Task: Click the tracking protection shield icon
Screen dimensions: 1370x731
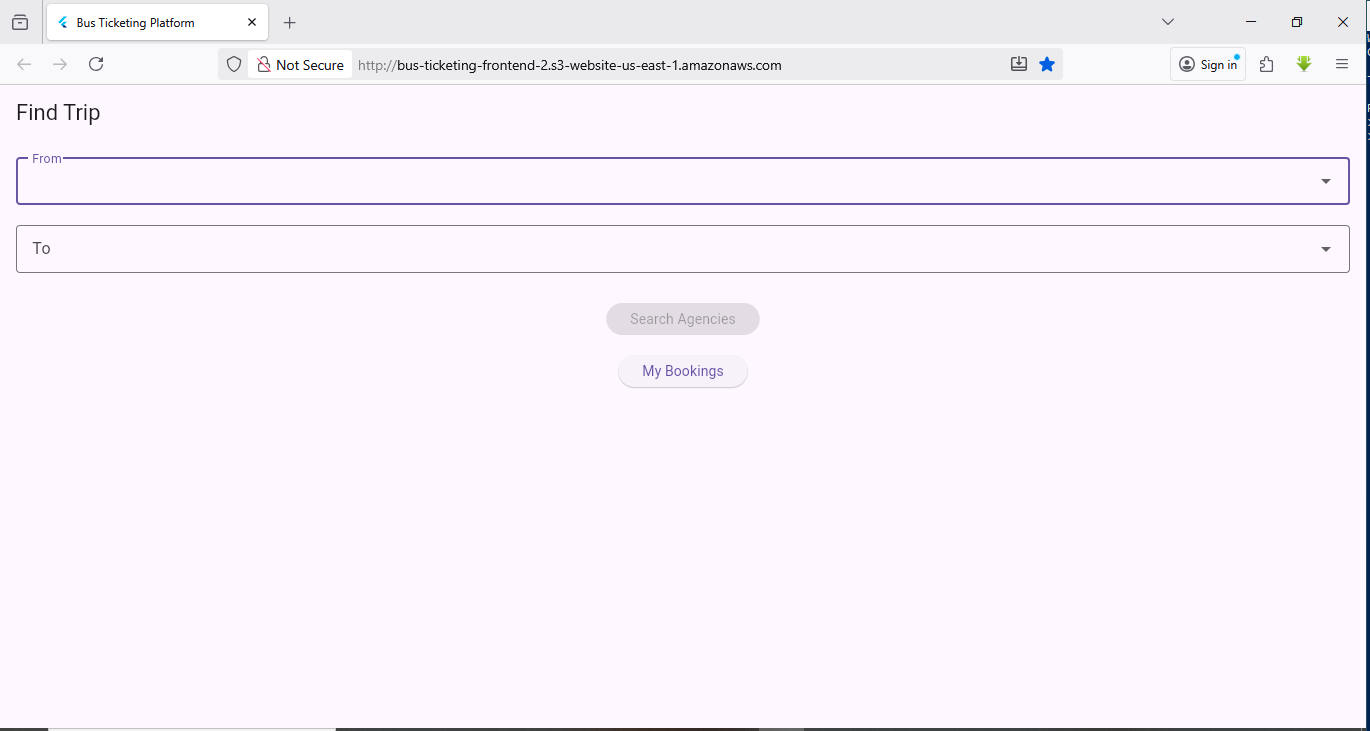Action: tap(234, 64)
